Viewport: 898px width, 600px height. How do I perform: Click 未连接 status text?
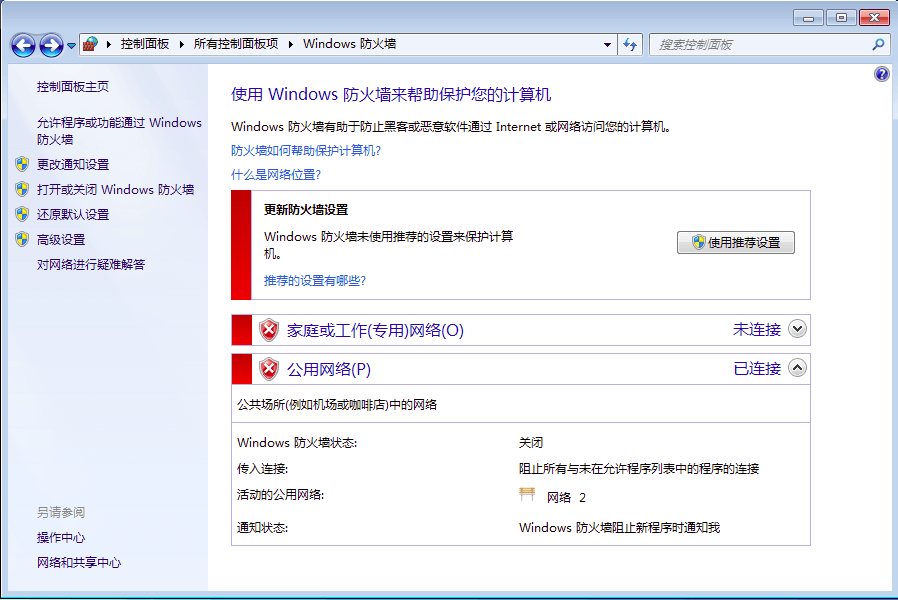[x=757, y=329]
